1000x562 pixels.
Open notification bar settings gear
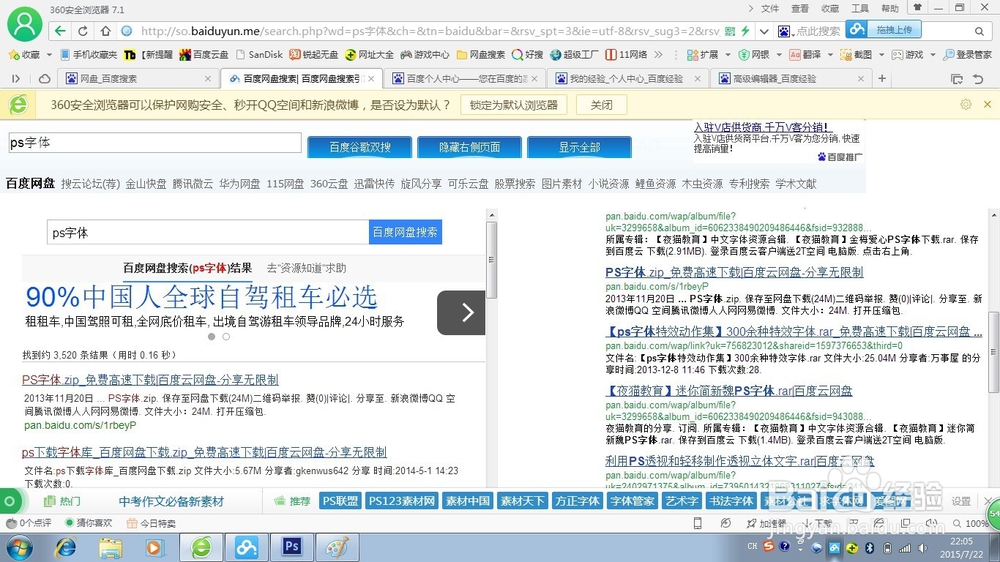pyautogui.click(x=966, y=104)
